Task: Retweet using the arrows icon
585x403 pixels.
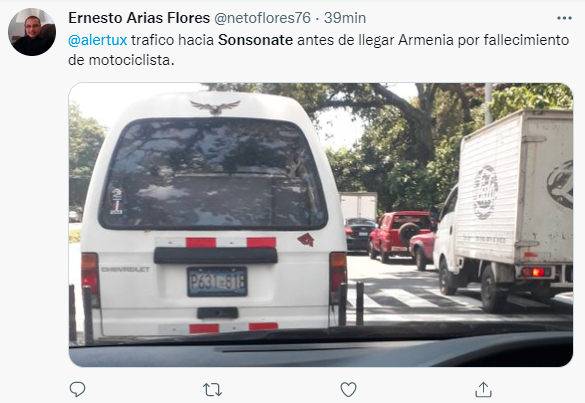Action: pyautogui.click(x=213, y=390)
